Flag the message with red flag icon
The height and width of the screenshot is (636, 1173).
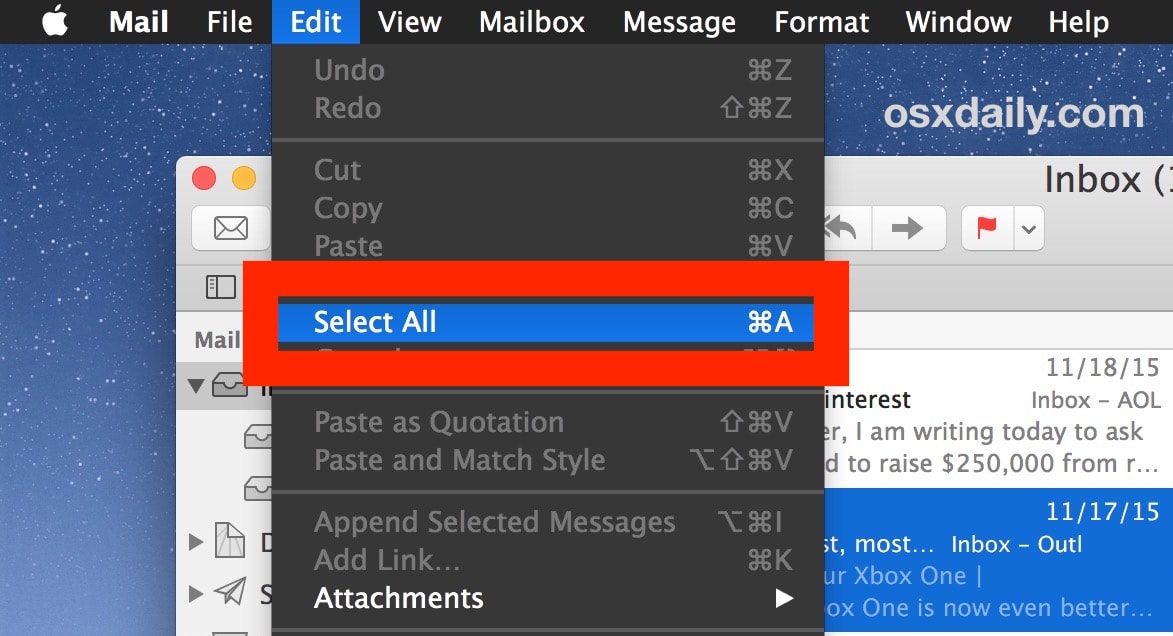987,228
